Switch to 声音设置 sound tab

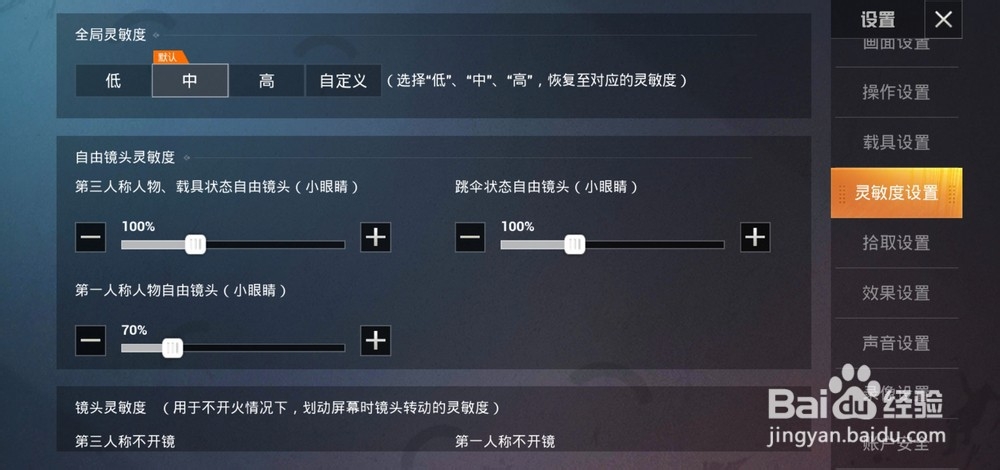896,343
